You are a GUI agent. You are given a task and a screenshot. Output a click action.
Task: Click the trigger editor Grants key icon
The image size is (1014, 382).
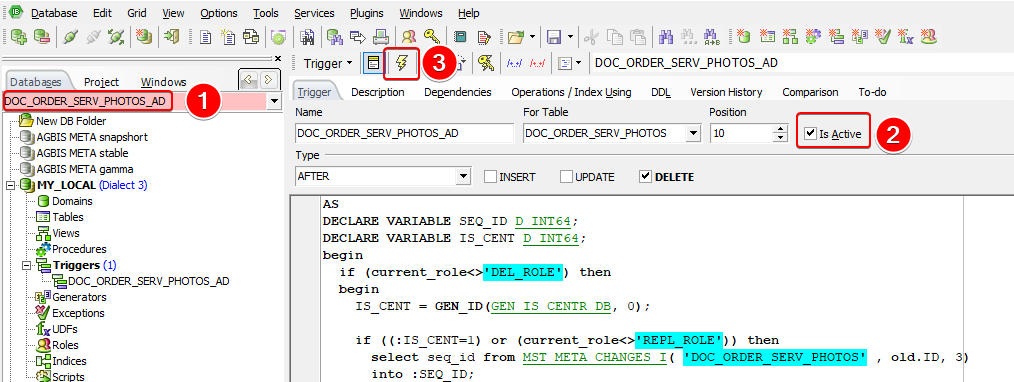(486, 63)
